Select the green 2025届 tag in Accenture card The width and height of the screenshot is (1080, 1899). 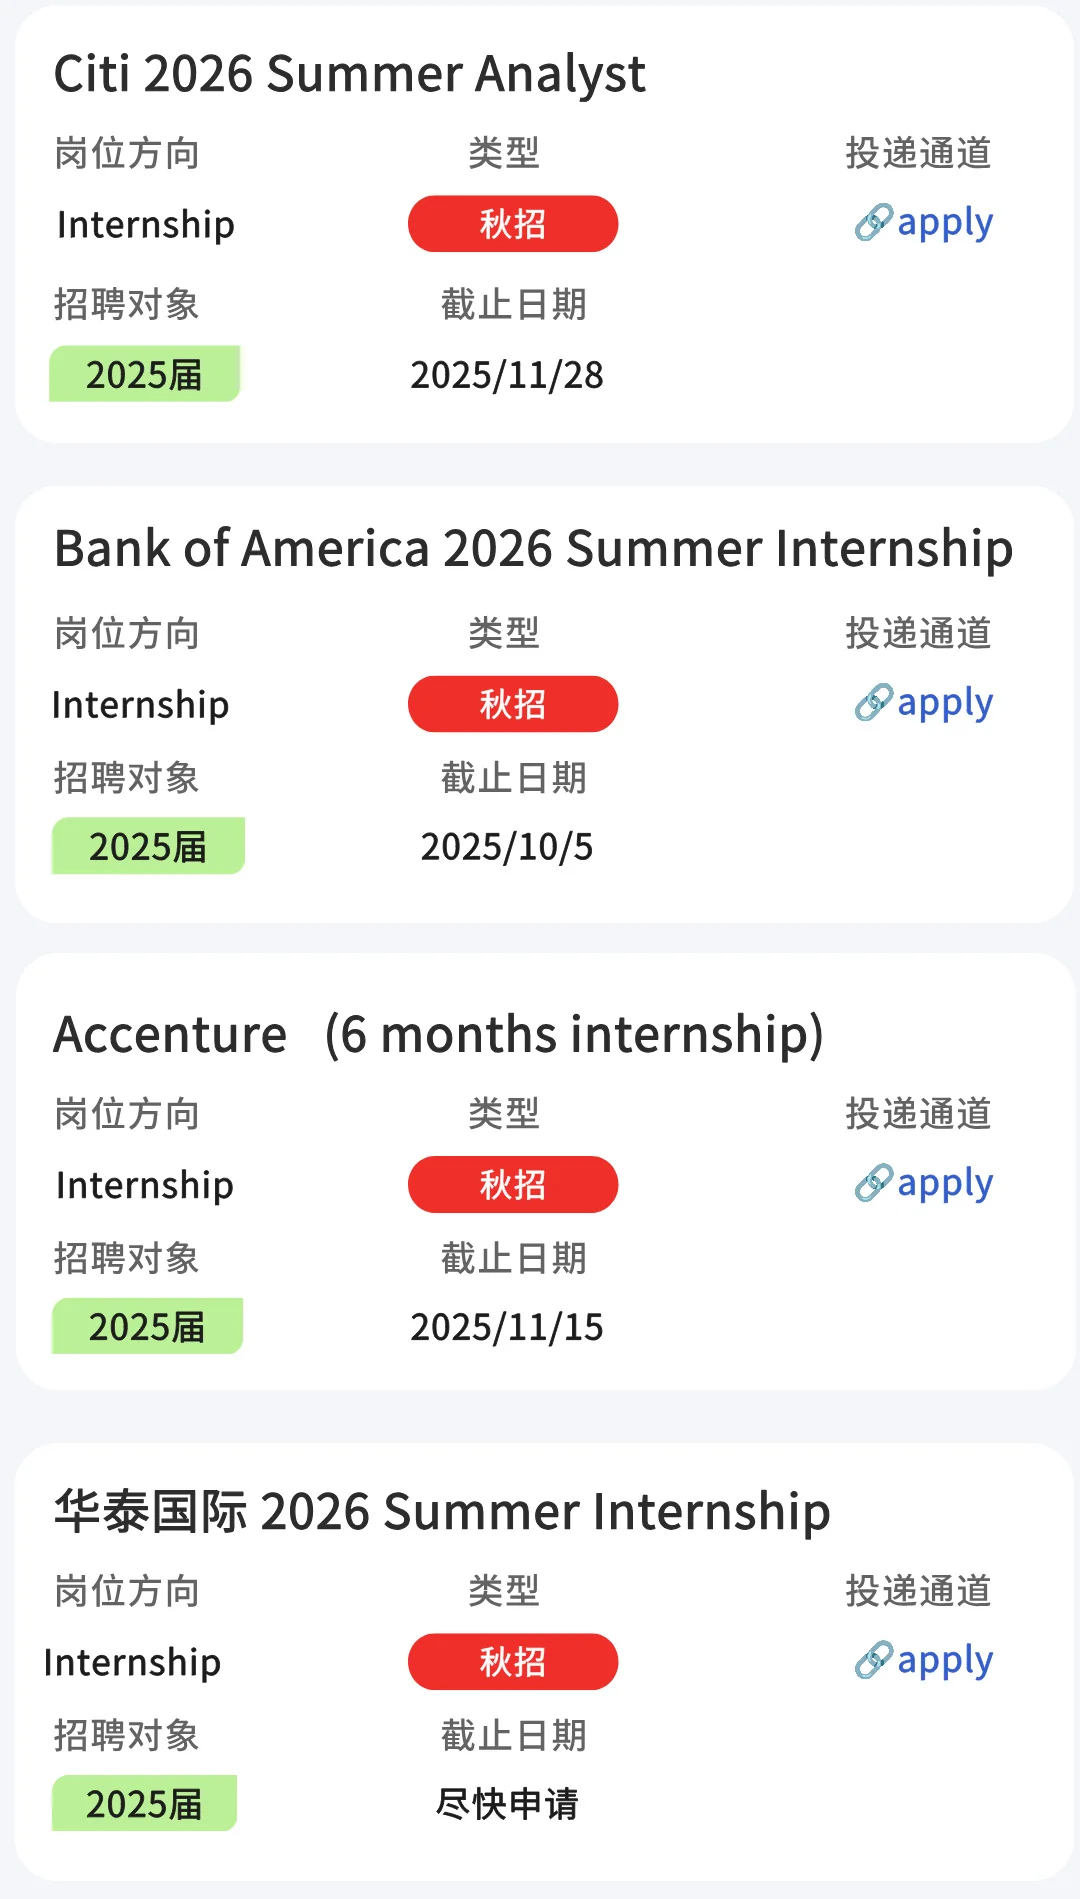point(147,1326)
